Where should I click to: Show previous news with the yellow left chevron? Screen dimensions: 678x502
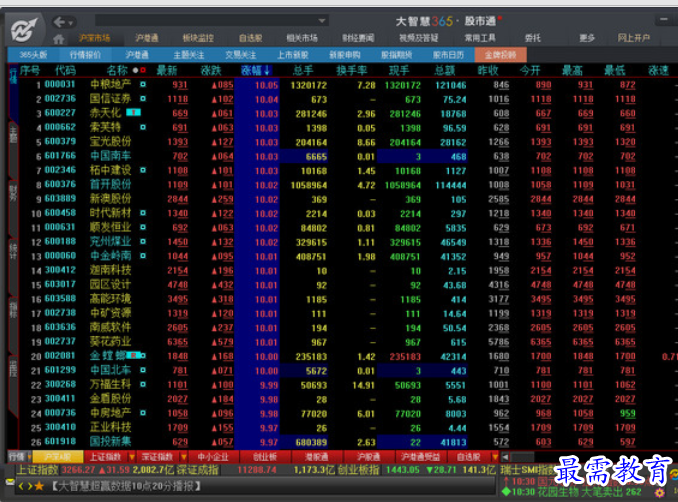point(21,486)
